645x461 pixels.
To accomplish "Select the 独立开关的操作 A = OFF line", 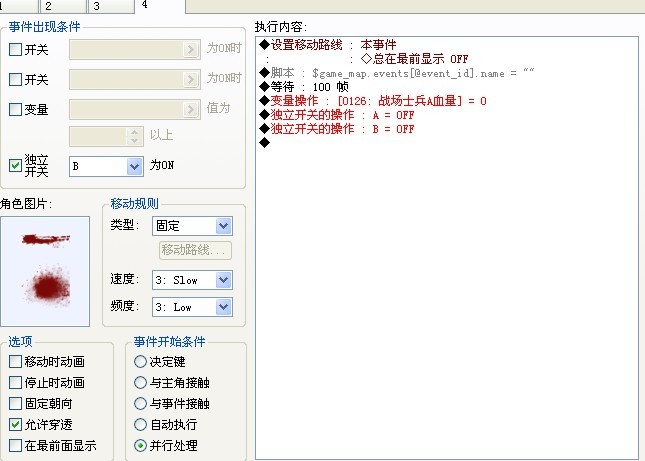I will point(337,115).
